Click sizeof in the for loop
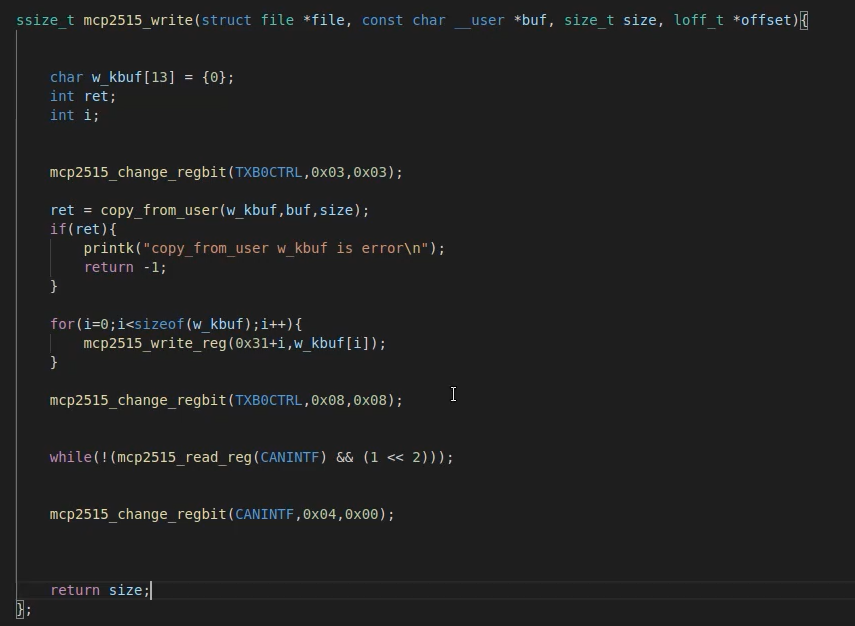855x626 pixels. pyautogui.click(x=159, y=324)
